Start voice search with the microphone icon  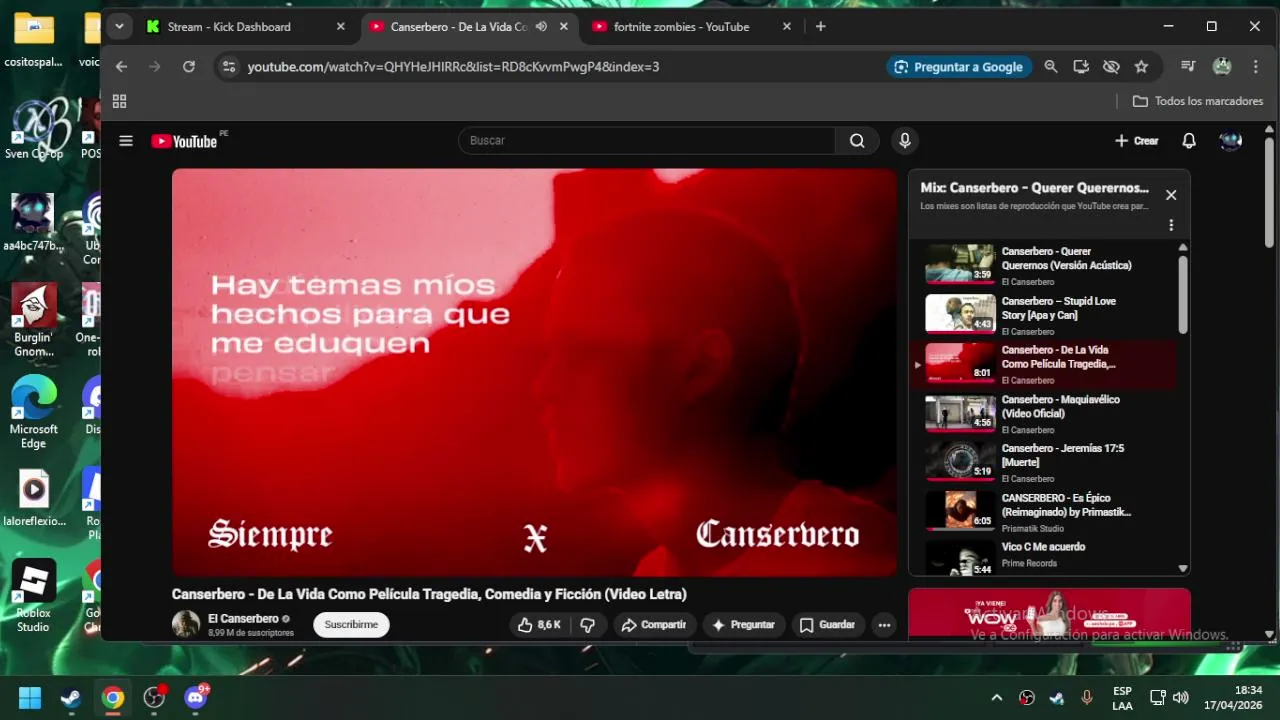point(905,141)
